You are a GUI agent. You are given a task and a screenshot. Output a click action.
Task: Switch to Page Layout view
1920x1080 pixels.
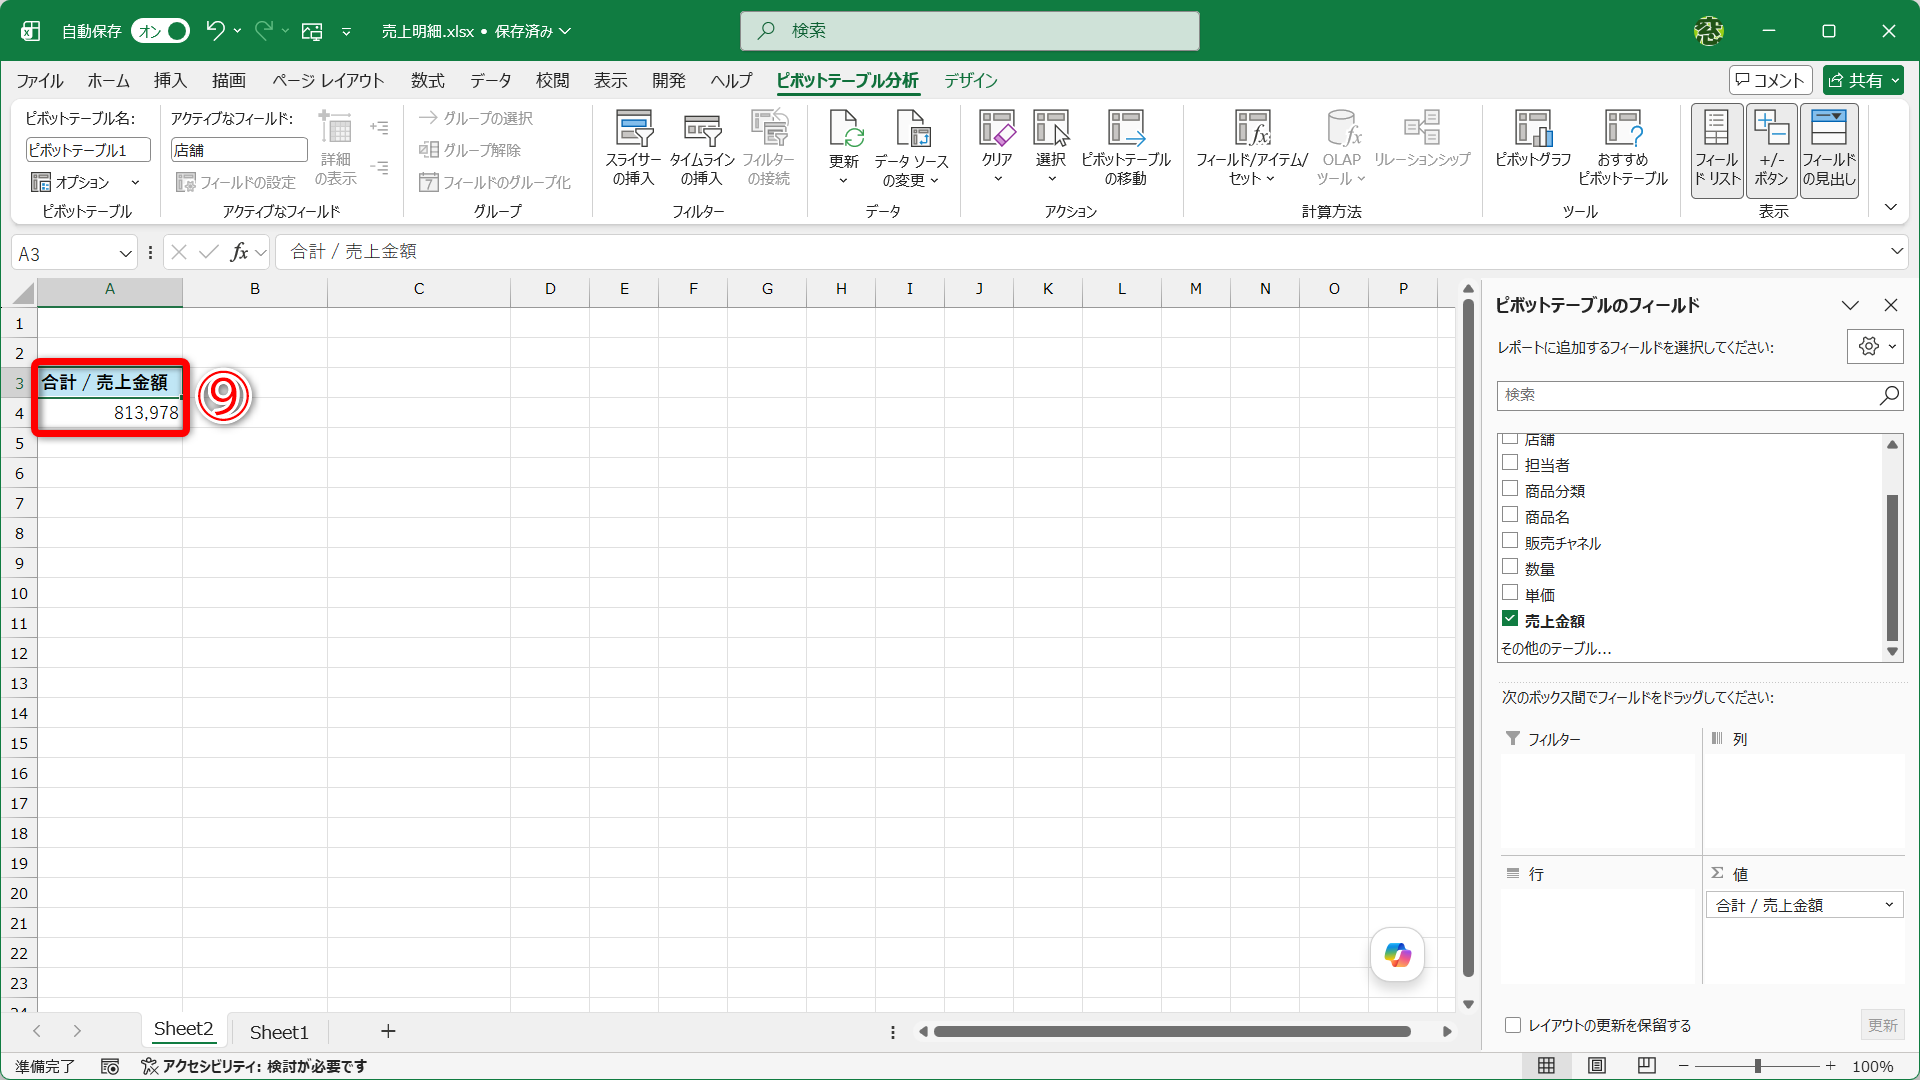point(1597,1066)
